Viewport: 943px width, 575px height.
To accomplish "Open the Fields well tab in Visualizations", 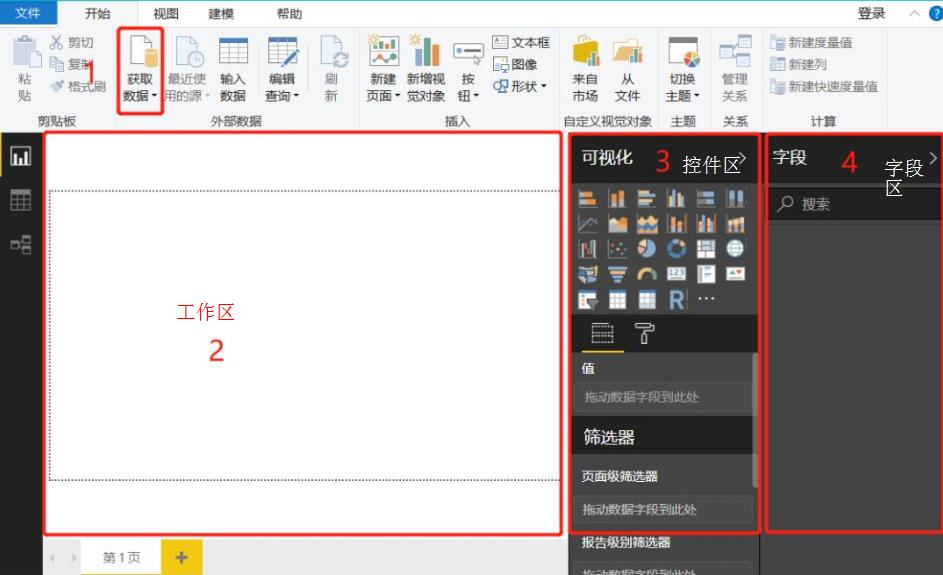I will 602,333.
